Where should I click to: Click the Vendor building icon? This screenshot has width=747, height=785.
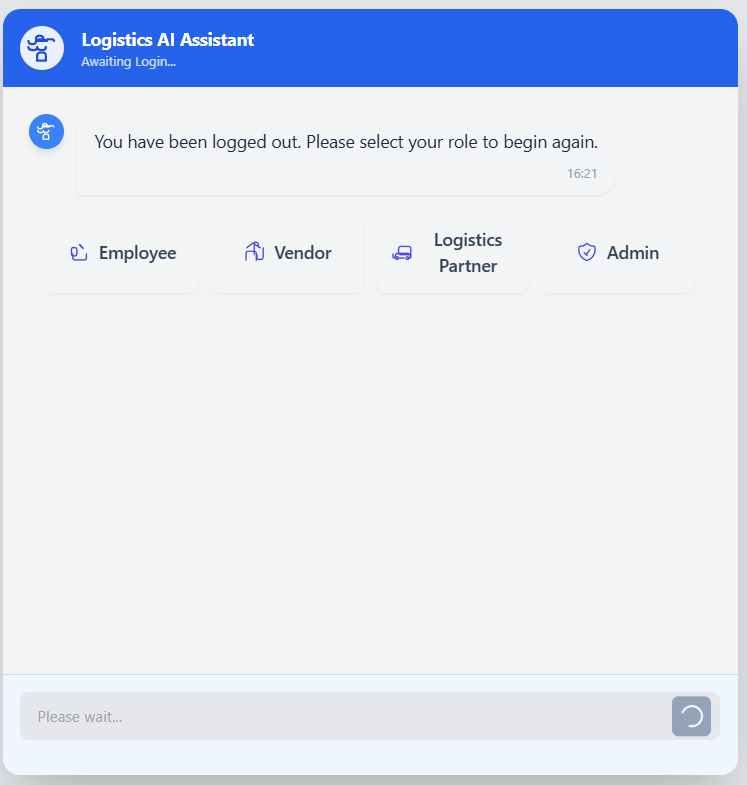click(x=254, y=252)
